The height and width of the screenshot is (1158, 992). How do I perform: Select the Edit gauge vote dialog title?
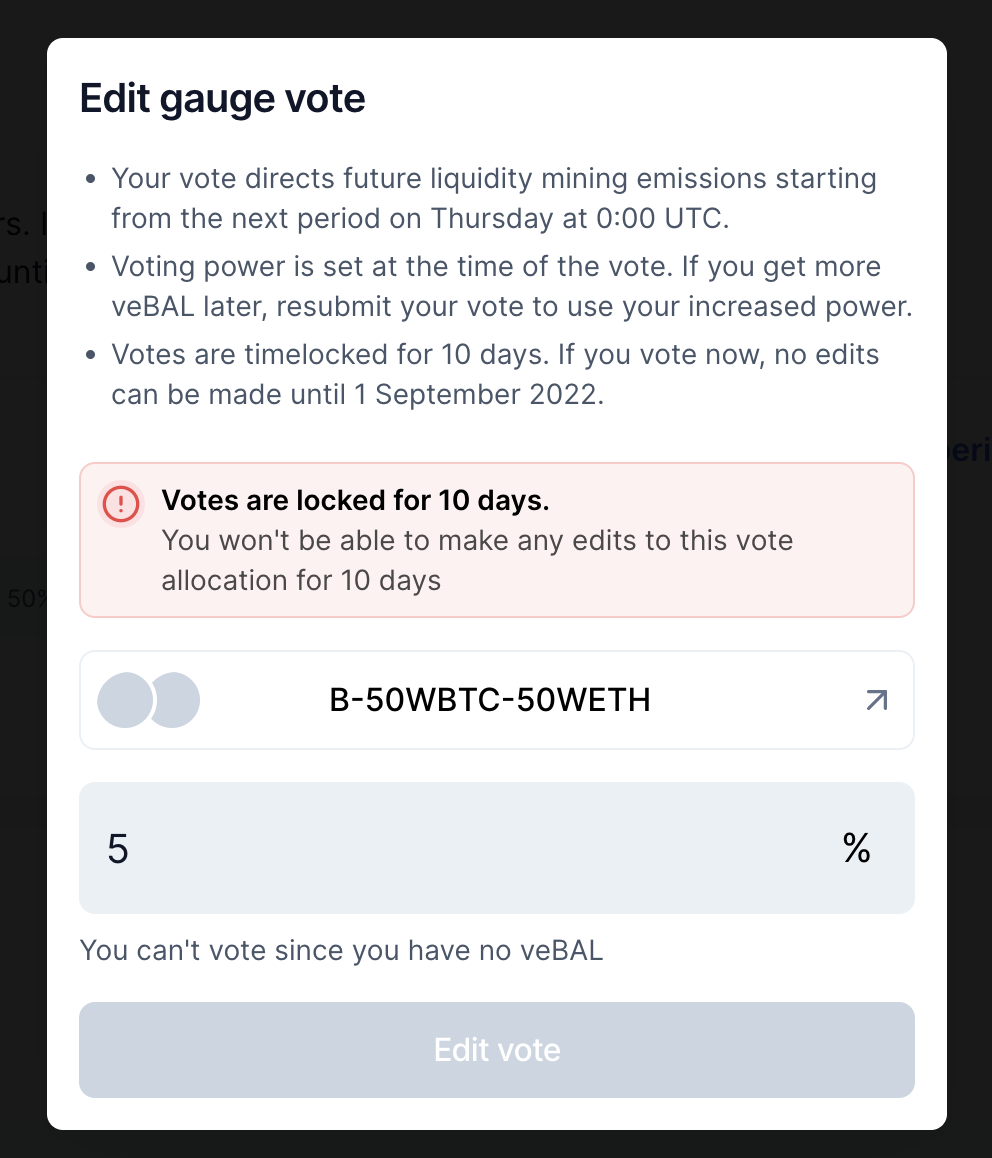[222, 98]
